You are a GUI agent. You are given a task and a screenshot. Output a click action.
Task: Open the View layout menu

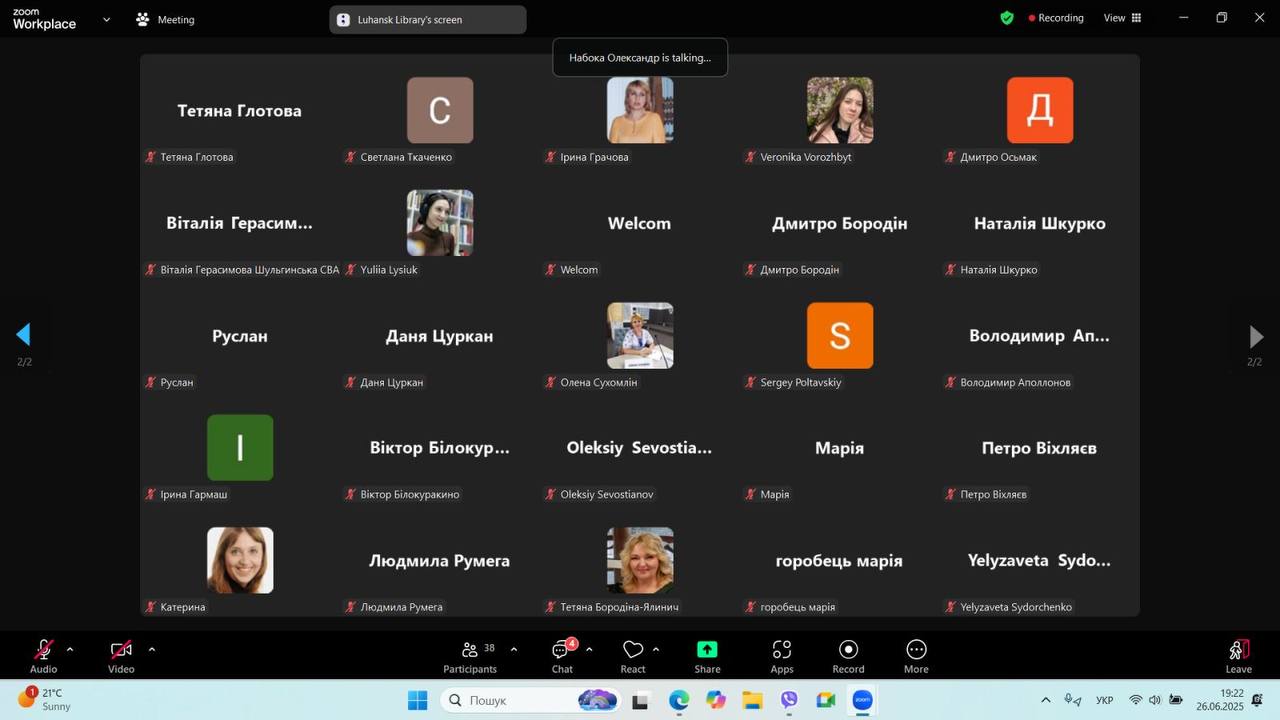coord(1122,18)
